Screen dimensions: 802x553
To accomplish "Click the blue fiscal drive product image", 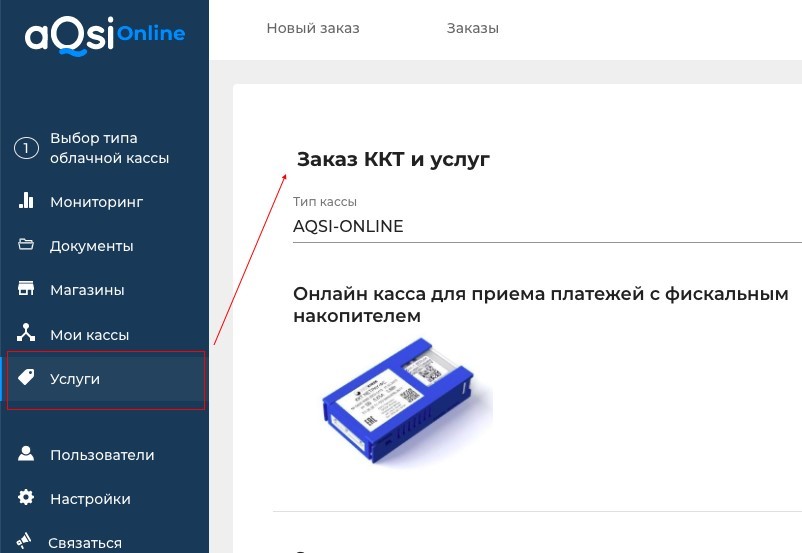I will pyautogui.click(x=398, y=400).
